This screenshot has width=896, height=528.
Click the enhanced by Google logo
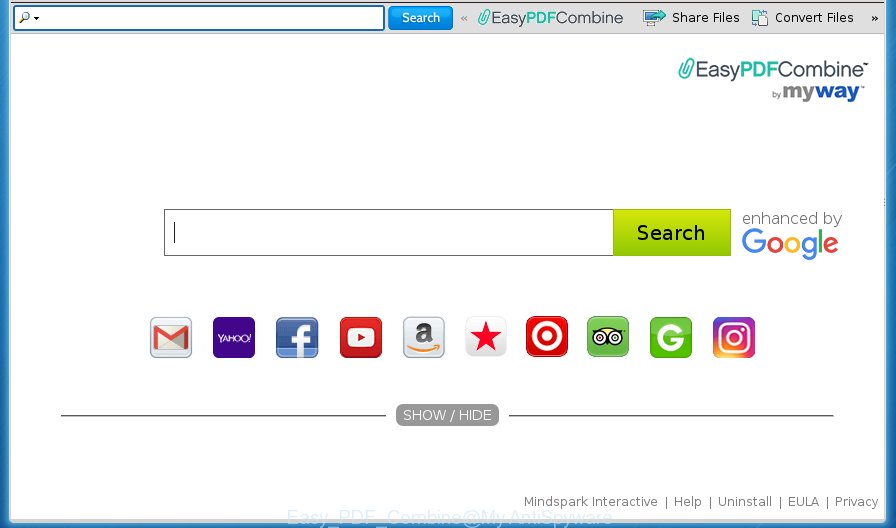pos(791,235)
